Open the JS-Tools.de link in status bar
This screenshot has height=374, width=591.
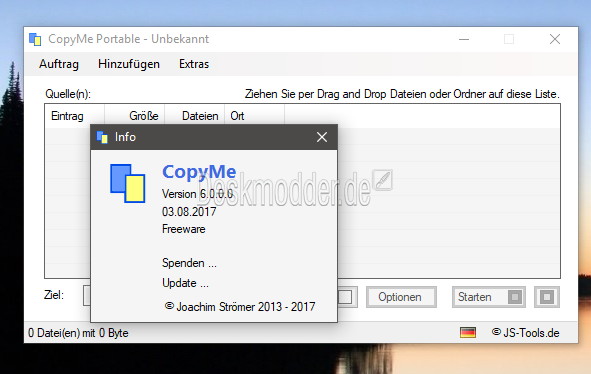pyautogui.click(x=526, y=333)
